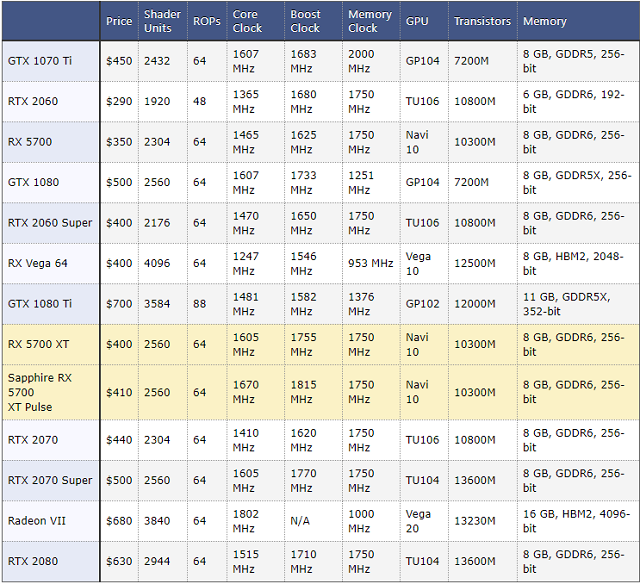Select the Memory Clock header
This screenshot has width=640, height=584.
370,21
